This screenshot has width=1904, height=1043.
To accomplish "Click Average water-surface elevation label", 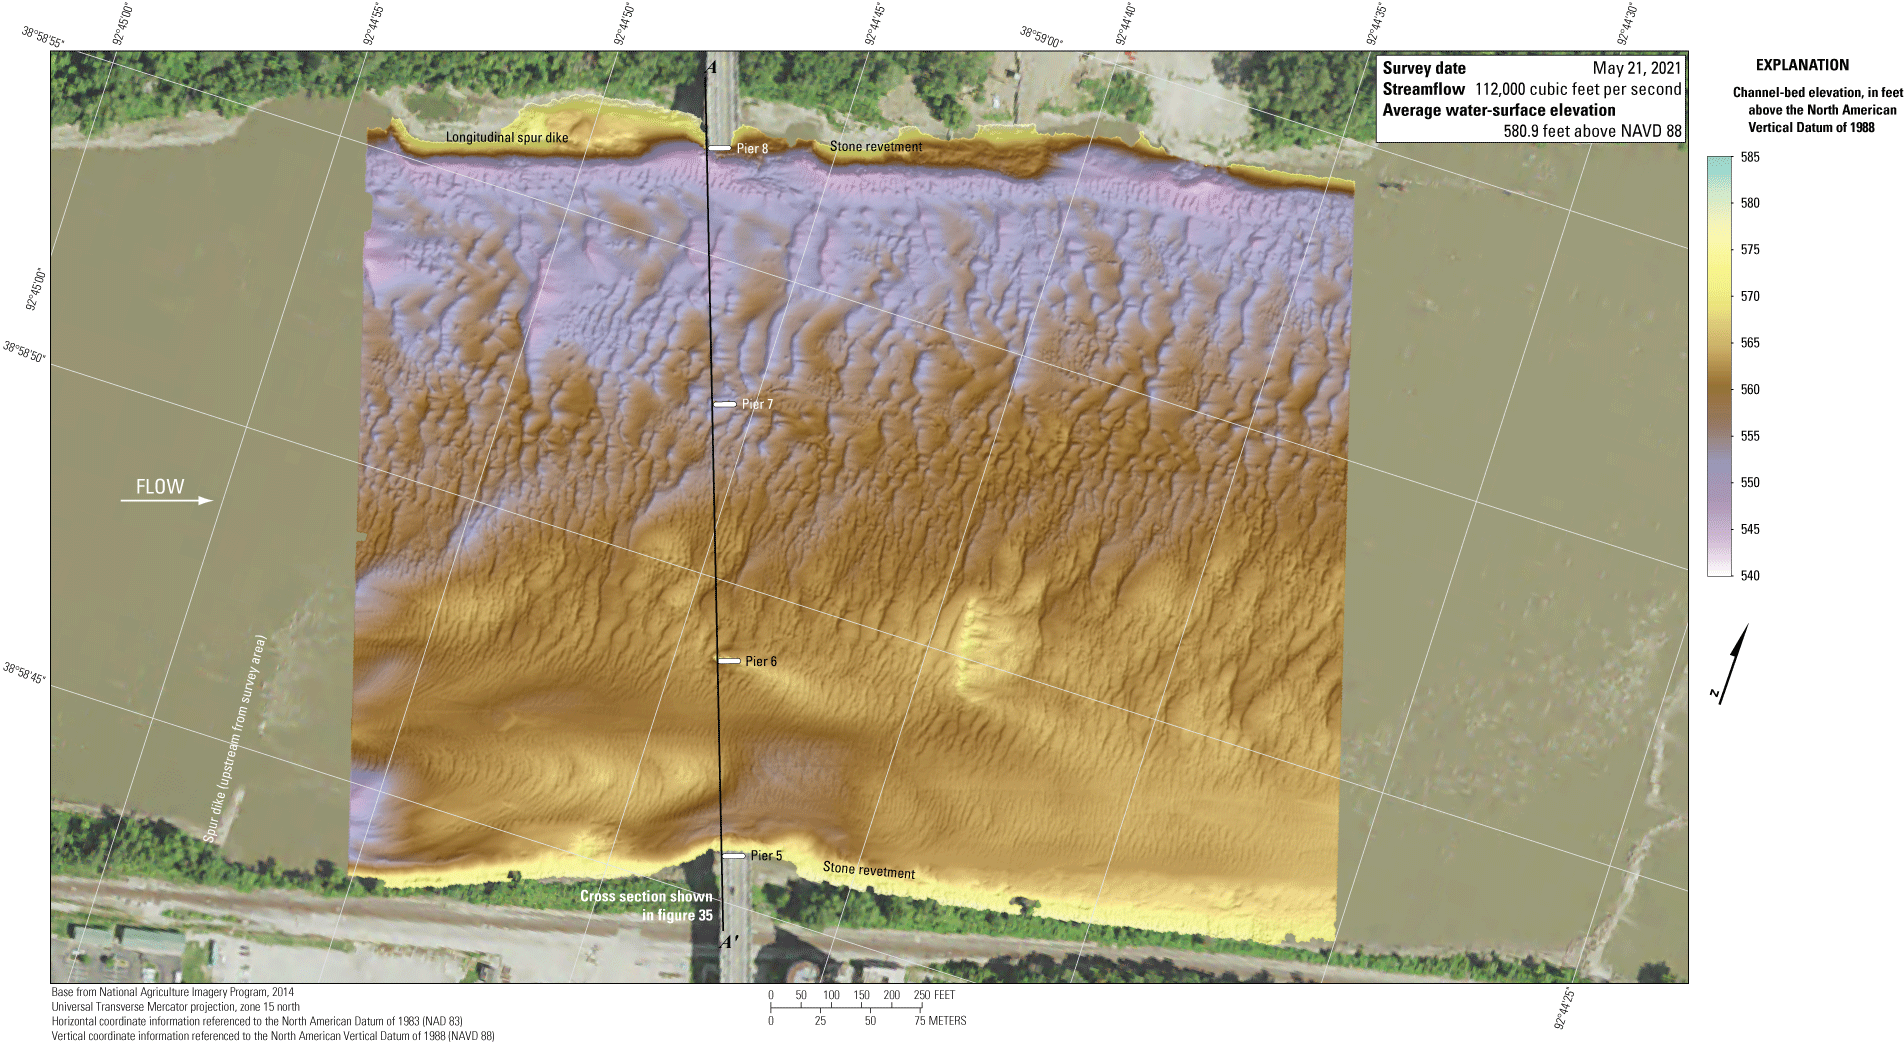I will click(1499, 110).
